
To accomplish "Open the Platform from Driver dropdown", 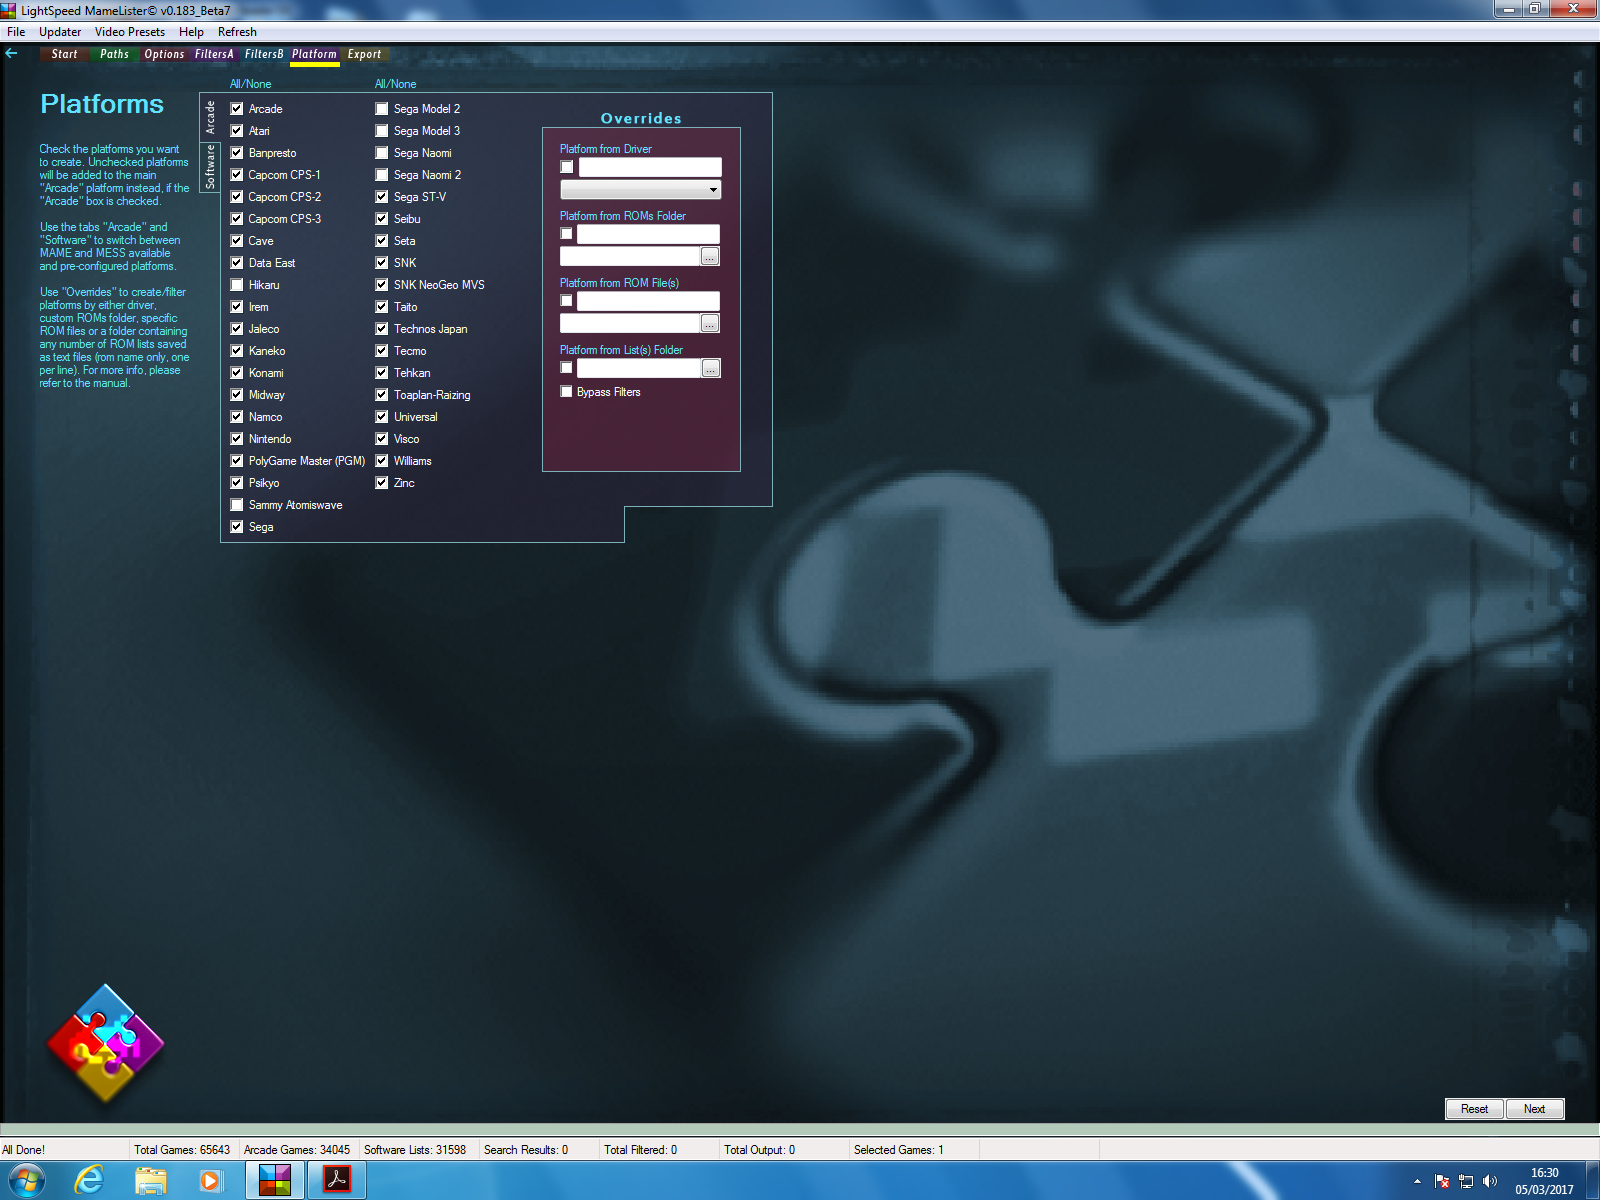I will point(640,190).
